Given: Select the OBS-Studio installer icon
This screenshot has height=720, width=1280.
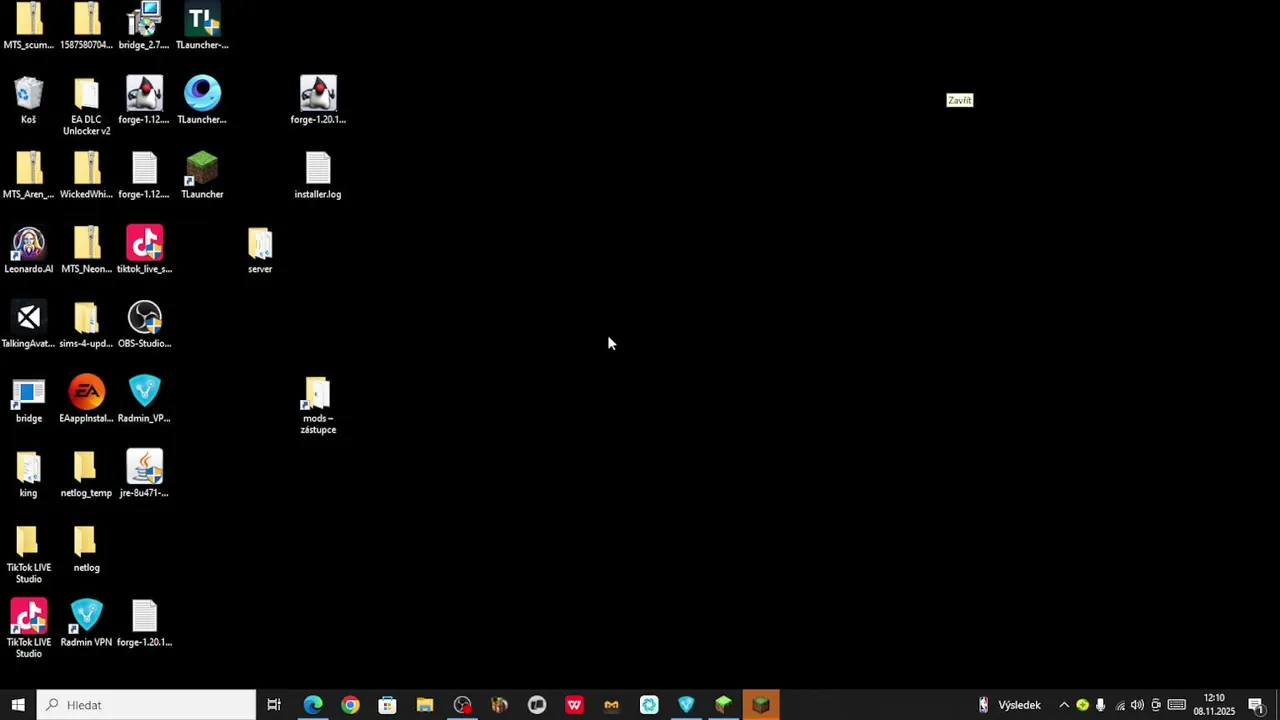Looking at the screenshot, I should click(x=144, y=318).
